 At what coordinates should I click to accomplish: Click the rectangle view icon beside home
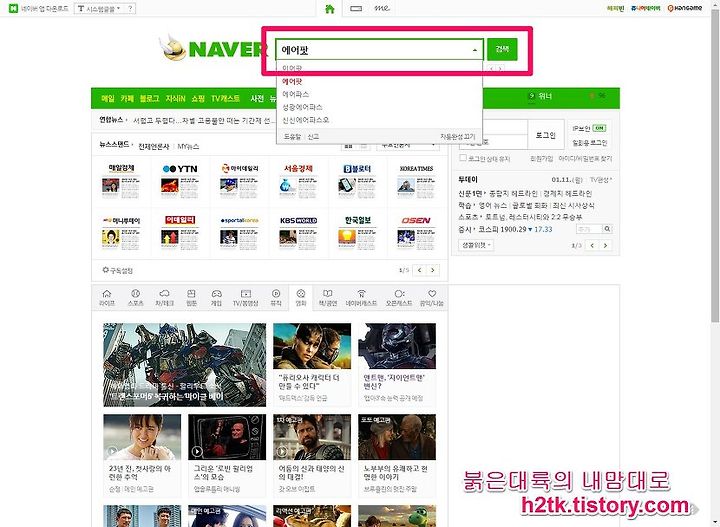click(x=356, y=8)
